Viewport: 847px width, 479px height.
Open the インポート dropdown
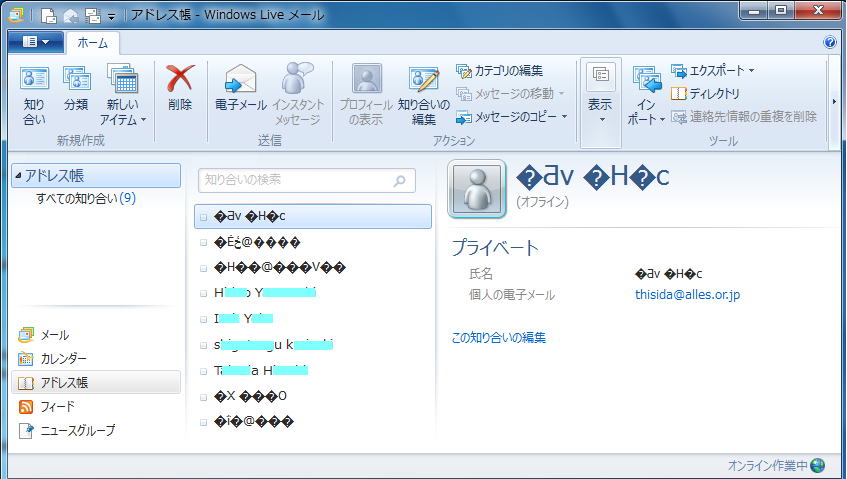tap(646, 95)
